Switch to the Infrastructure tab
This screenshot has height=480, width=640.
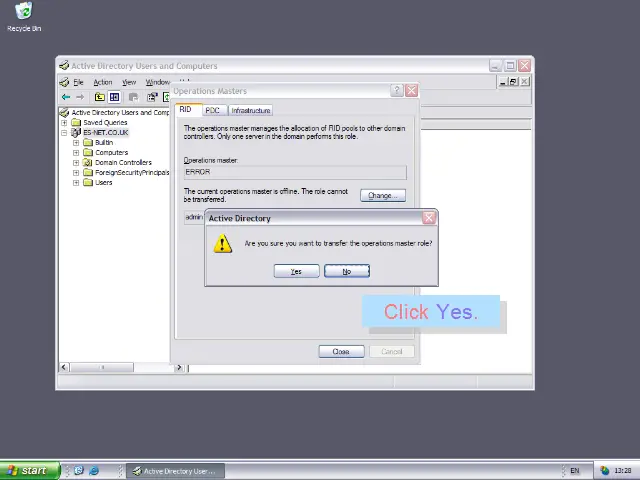251,110
